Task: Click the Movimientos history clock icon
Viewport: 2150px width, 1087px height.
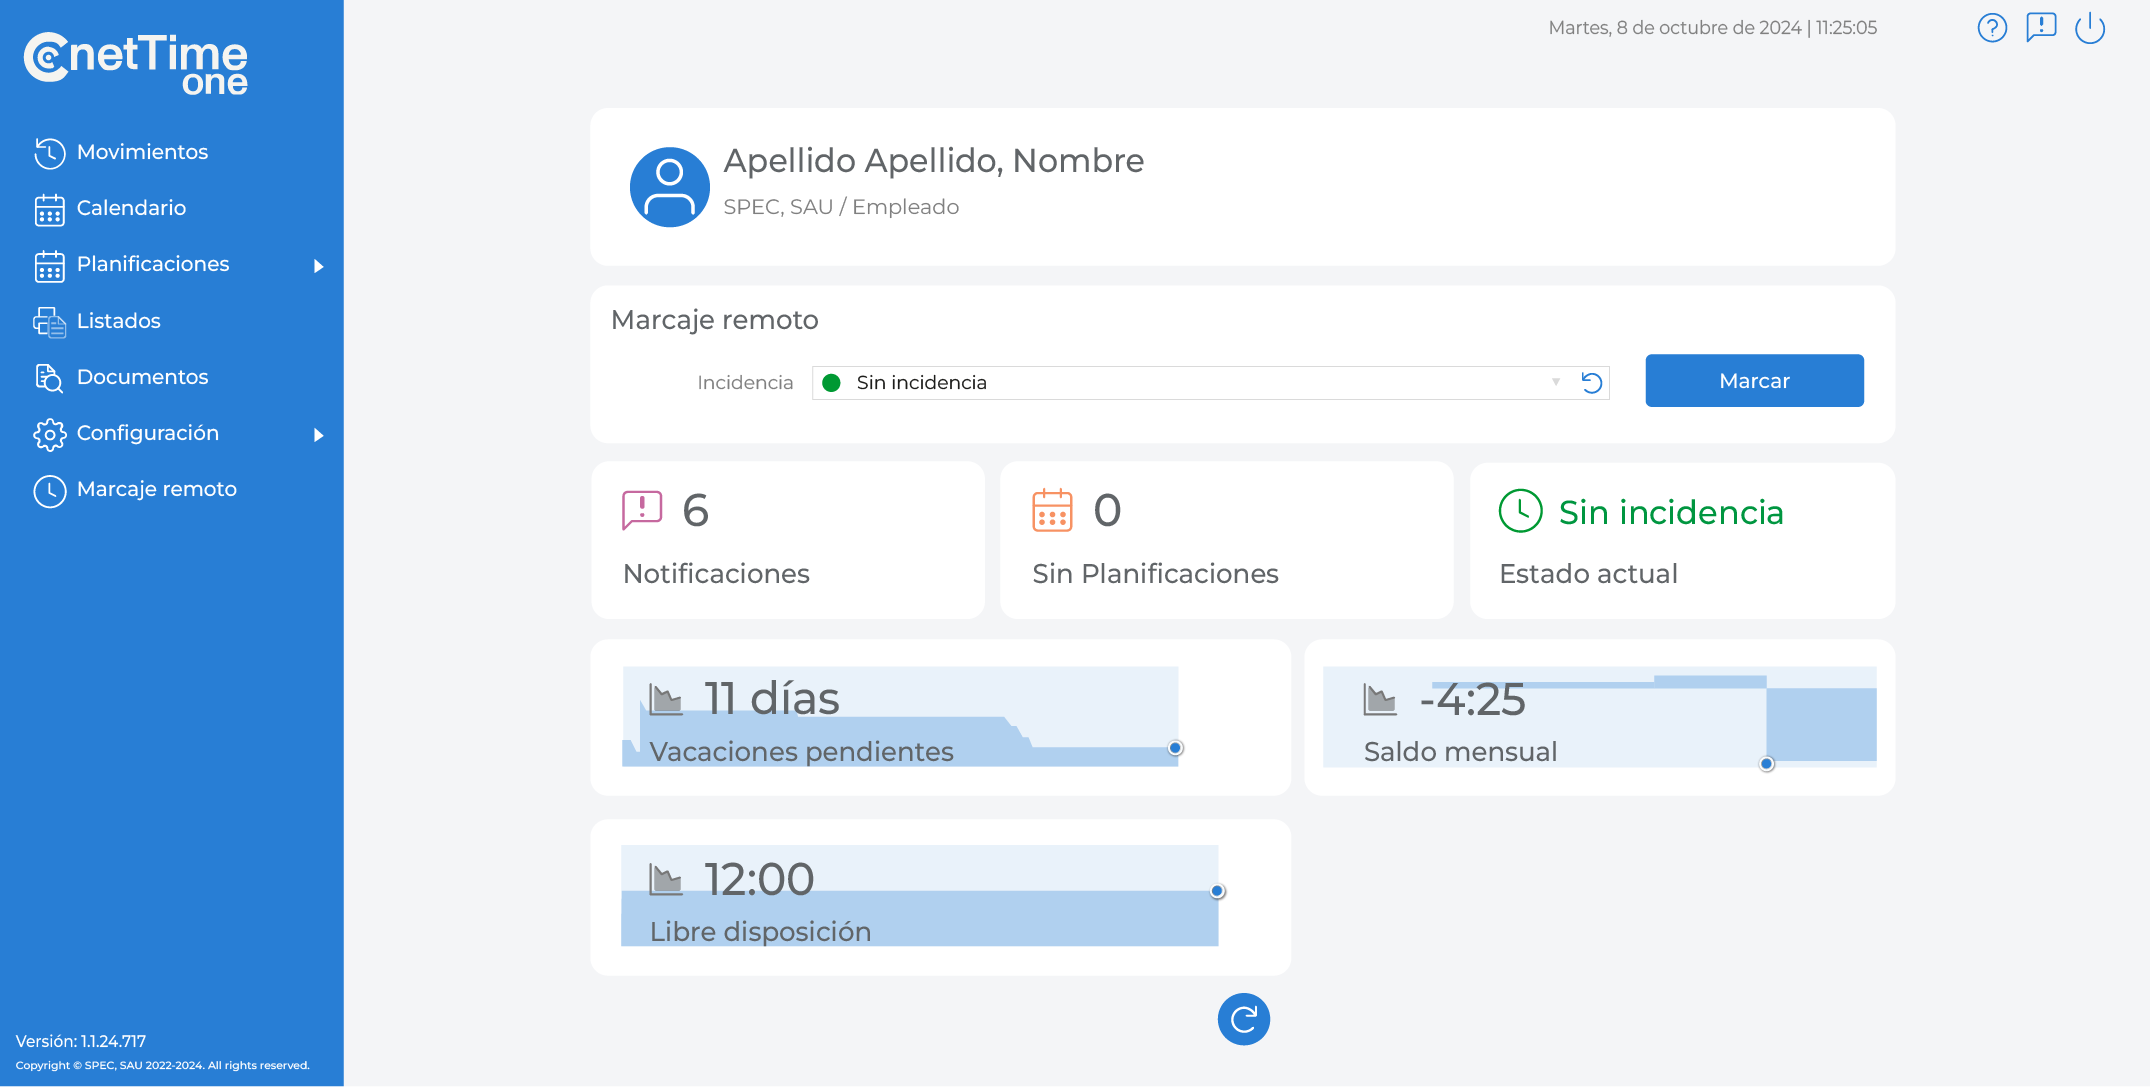Action: [50, 152]
